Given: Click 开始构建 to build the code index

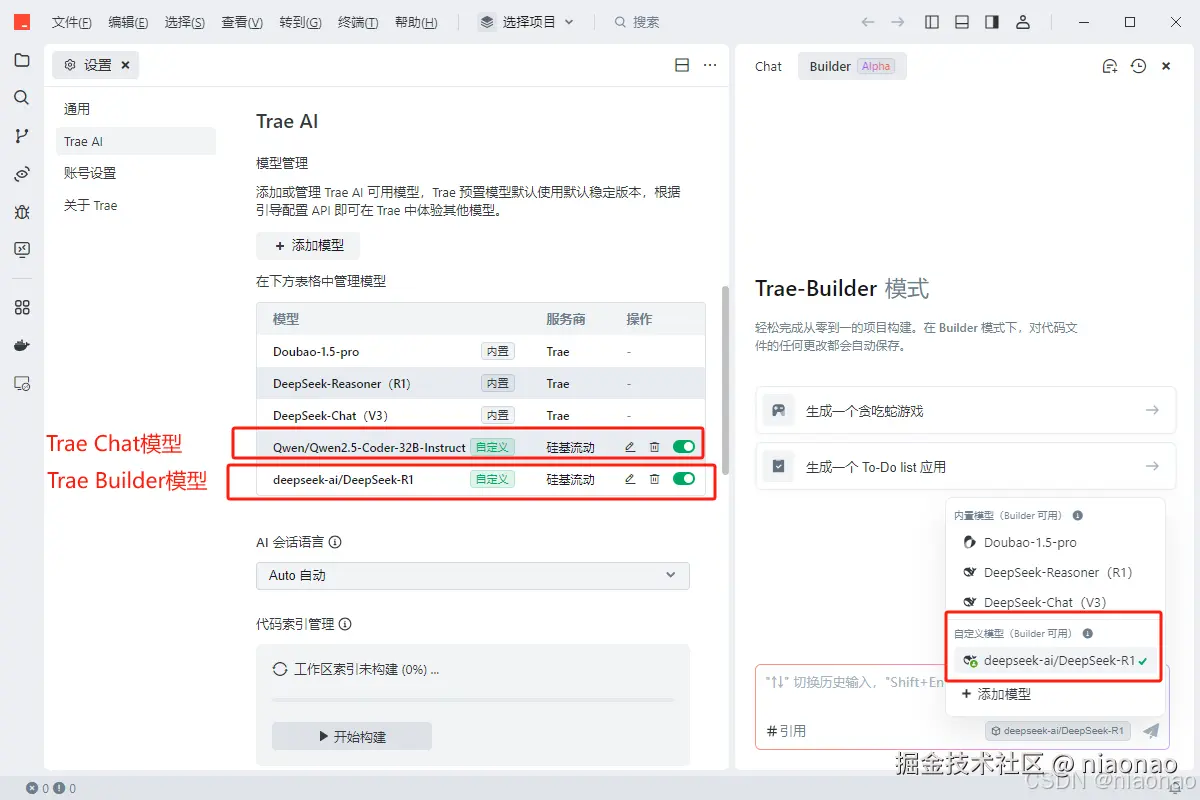Looking at the screenshot, I should [x=351, y=734].
